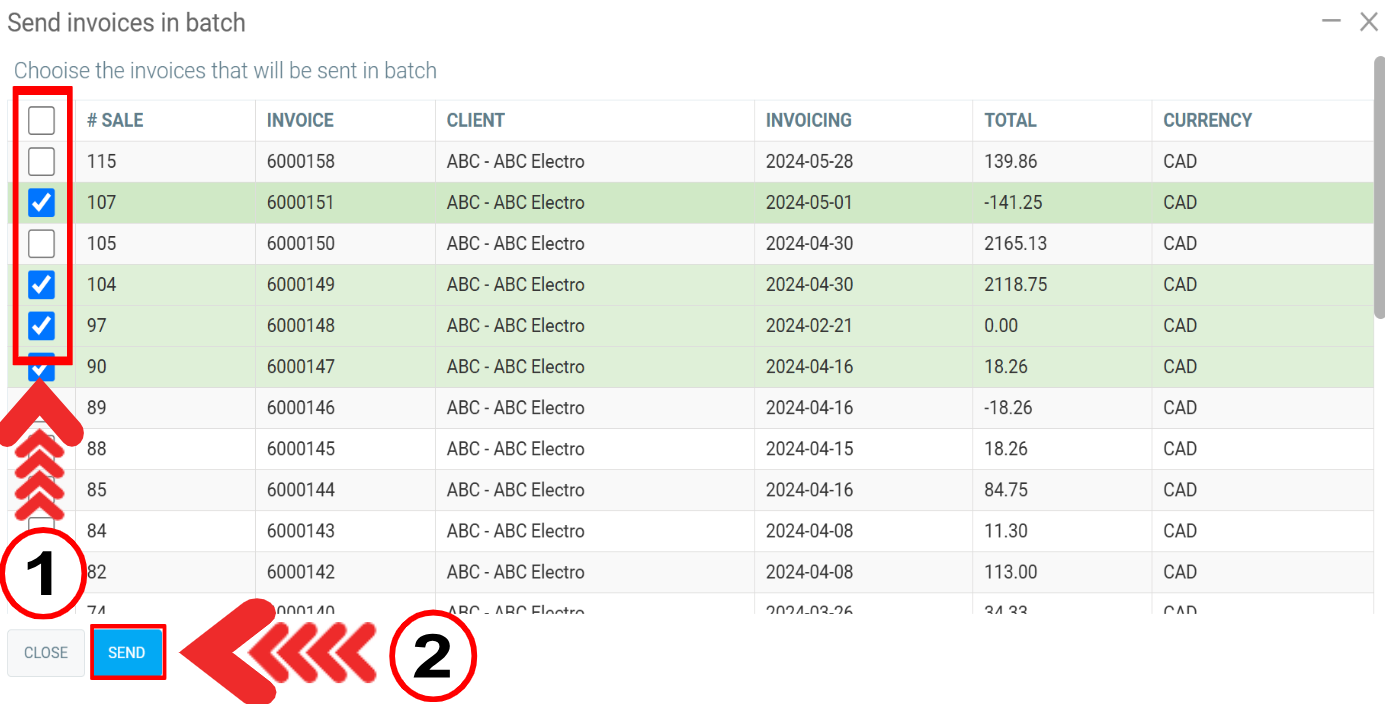Viewport: 1385px width, 704px height.
Task: Uncheck invoice 6000148 for sale 97
Action: pos(41,326)
